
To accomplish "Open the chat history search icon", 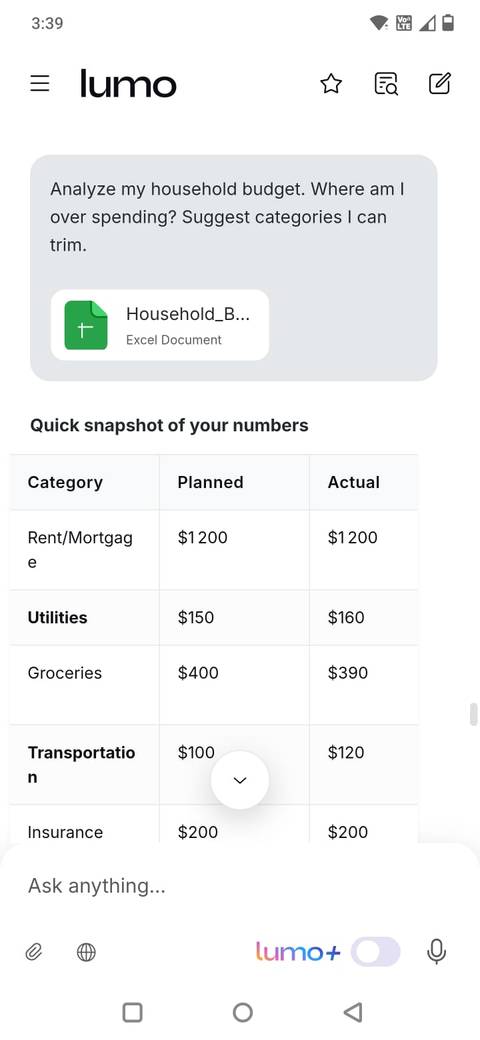I will click(386, 84).
